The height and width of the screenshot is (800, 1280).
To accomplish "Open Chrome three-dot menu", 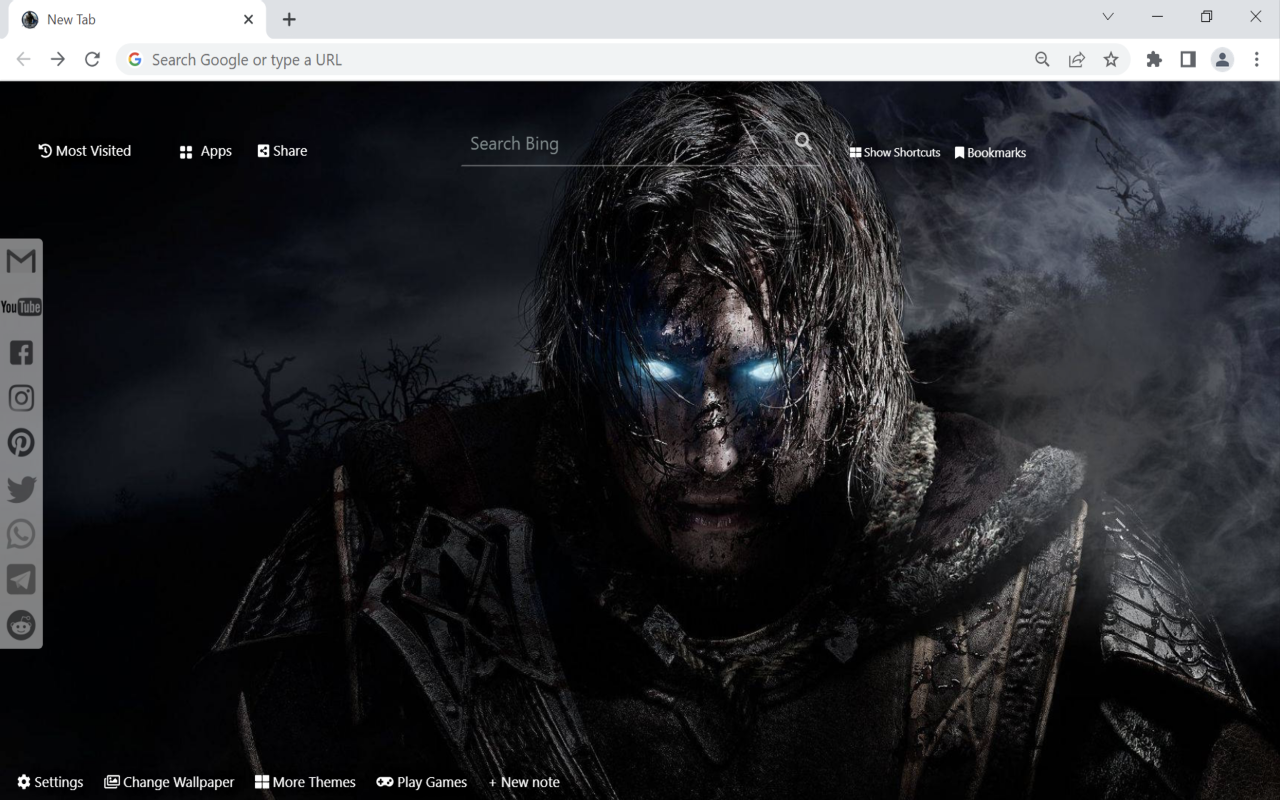I will [1257, 60].
